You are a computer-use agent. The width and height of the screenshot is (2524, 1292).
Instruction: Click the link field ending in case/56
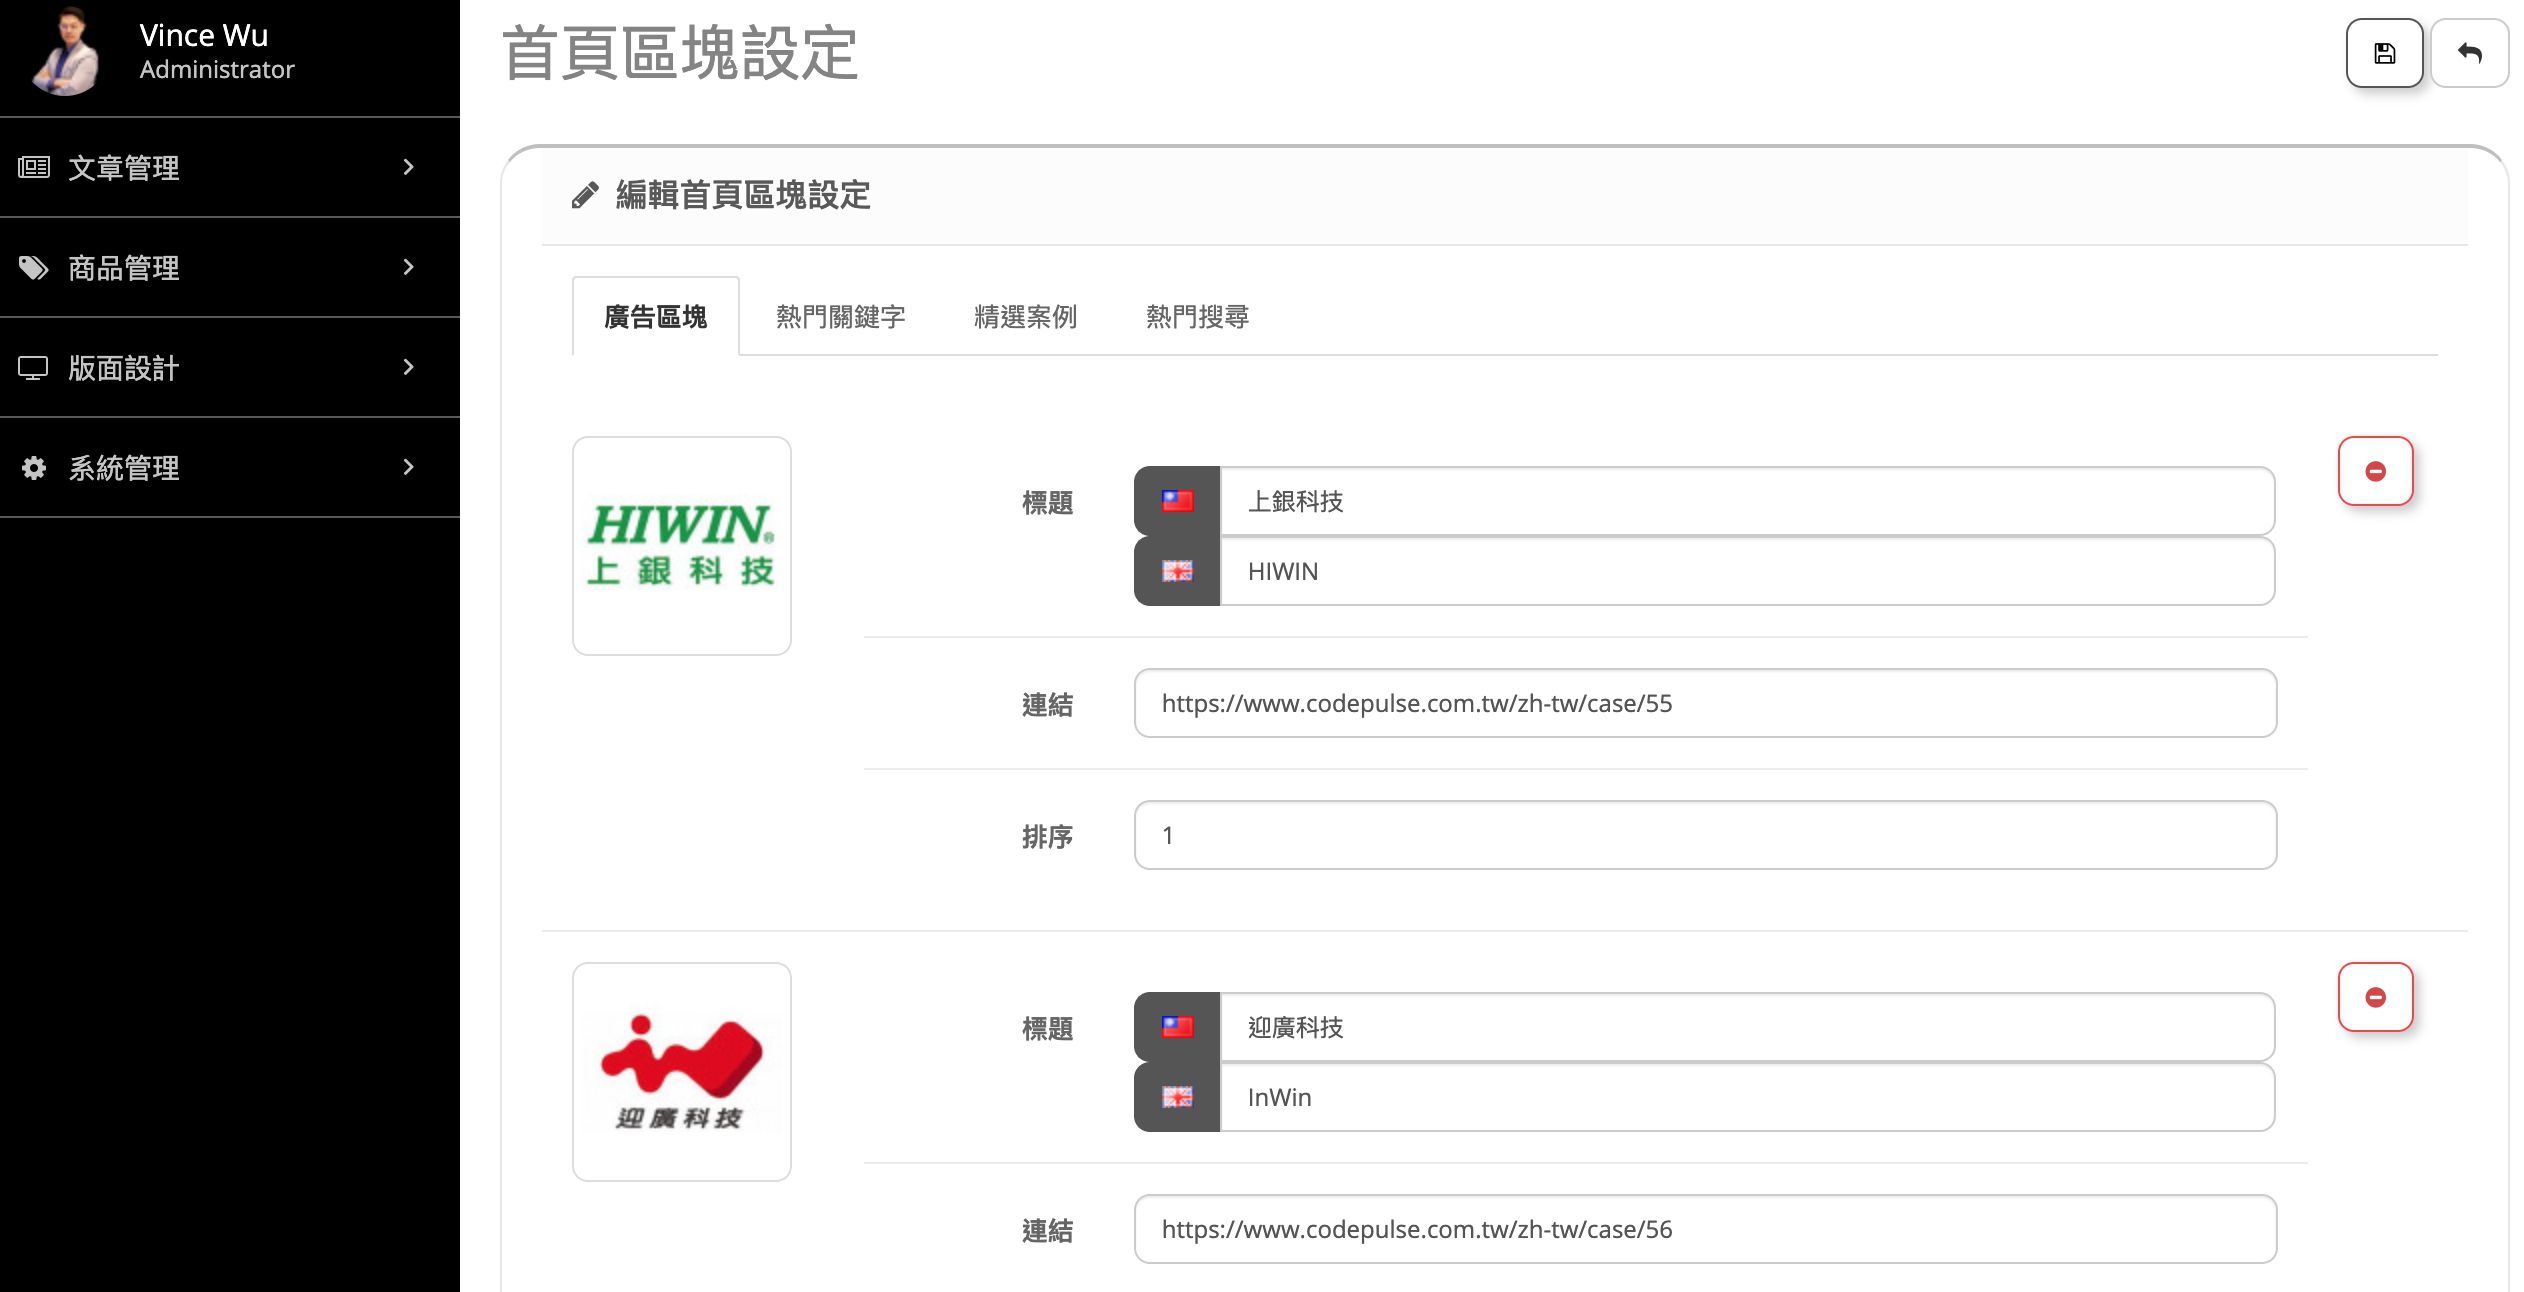coord(1705,1229)
